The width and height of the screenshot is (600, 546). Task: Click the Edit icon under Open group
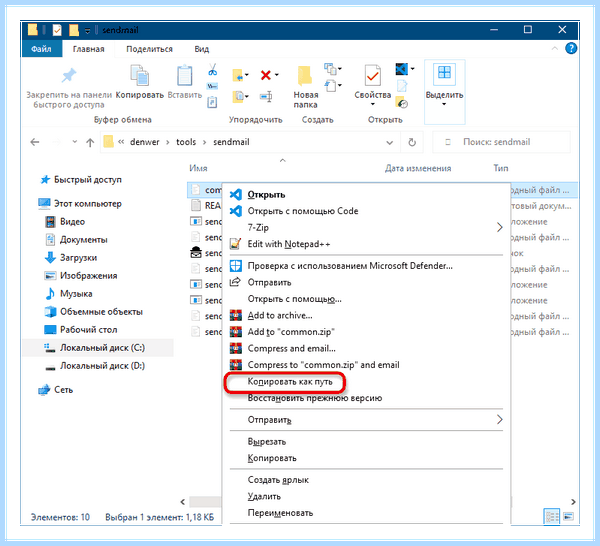click(x=402, y=86)
